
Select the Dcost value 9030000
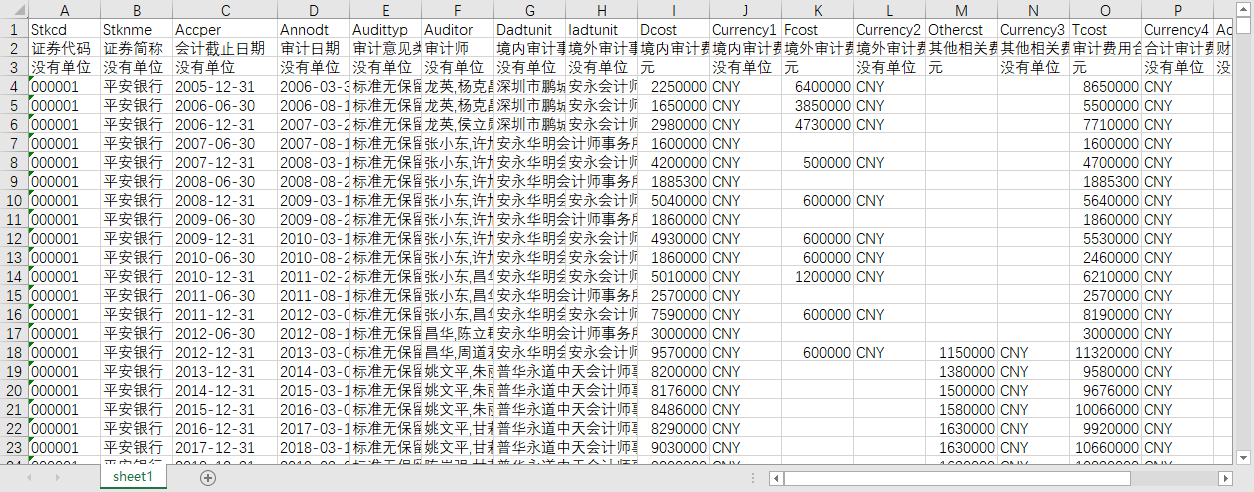[674, 447]
